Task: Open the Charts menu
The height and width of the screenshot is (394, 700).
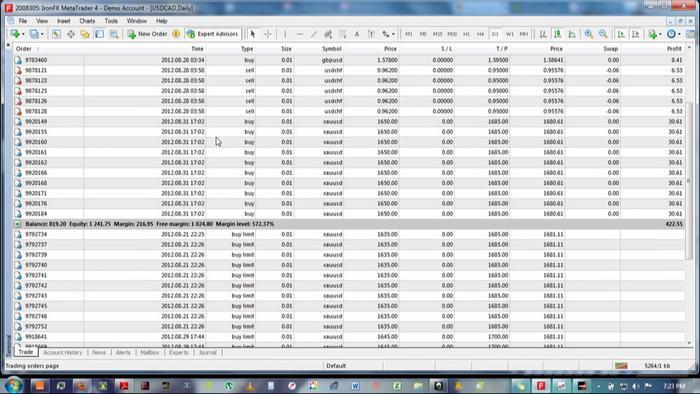Action: click(x=87, y=21)
